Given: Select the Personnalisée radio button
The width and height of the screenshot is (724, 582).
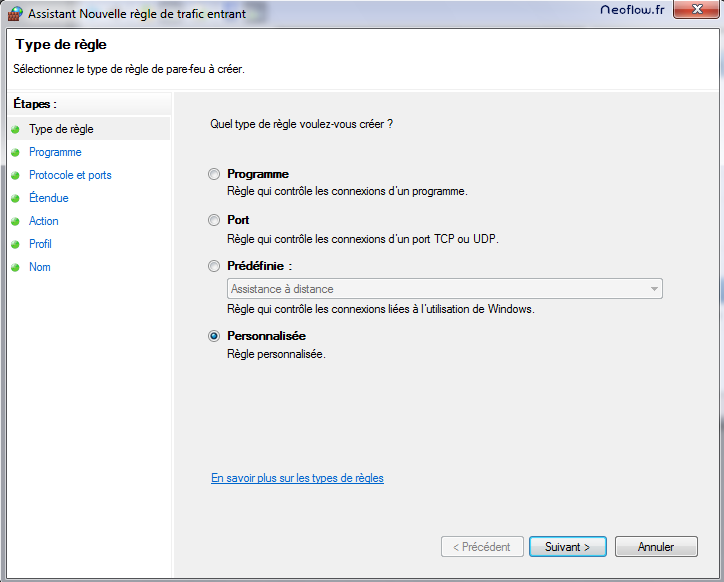Looking at the screenshot, I should (214, 337).
